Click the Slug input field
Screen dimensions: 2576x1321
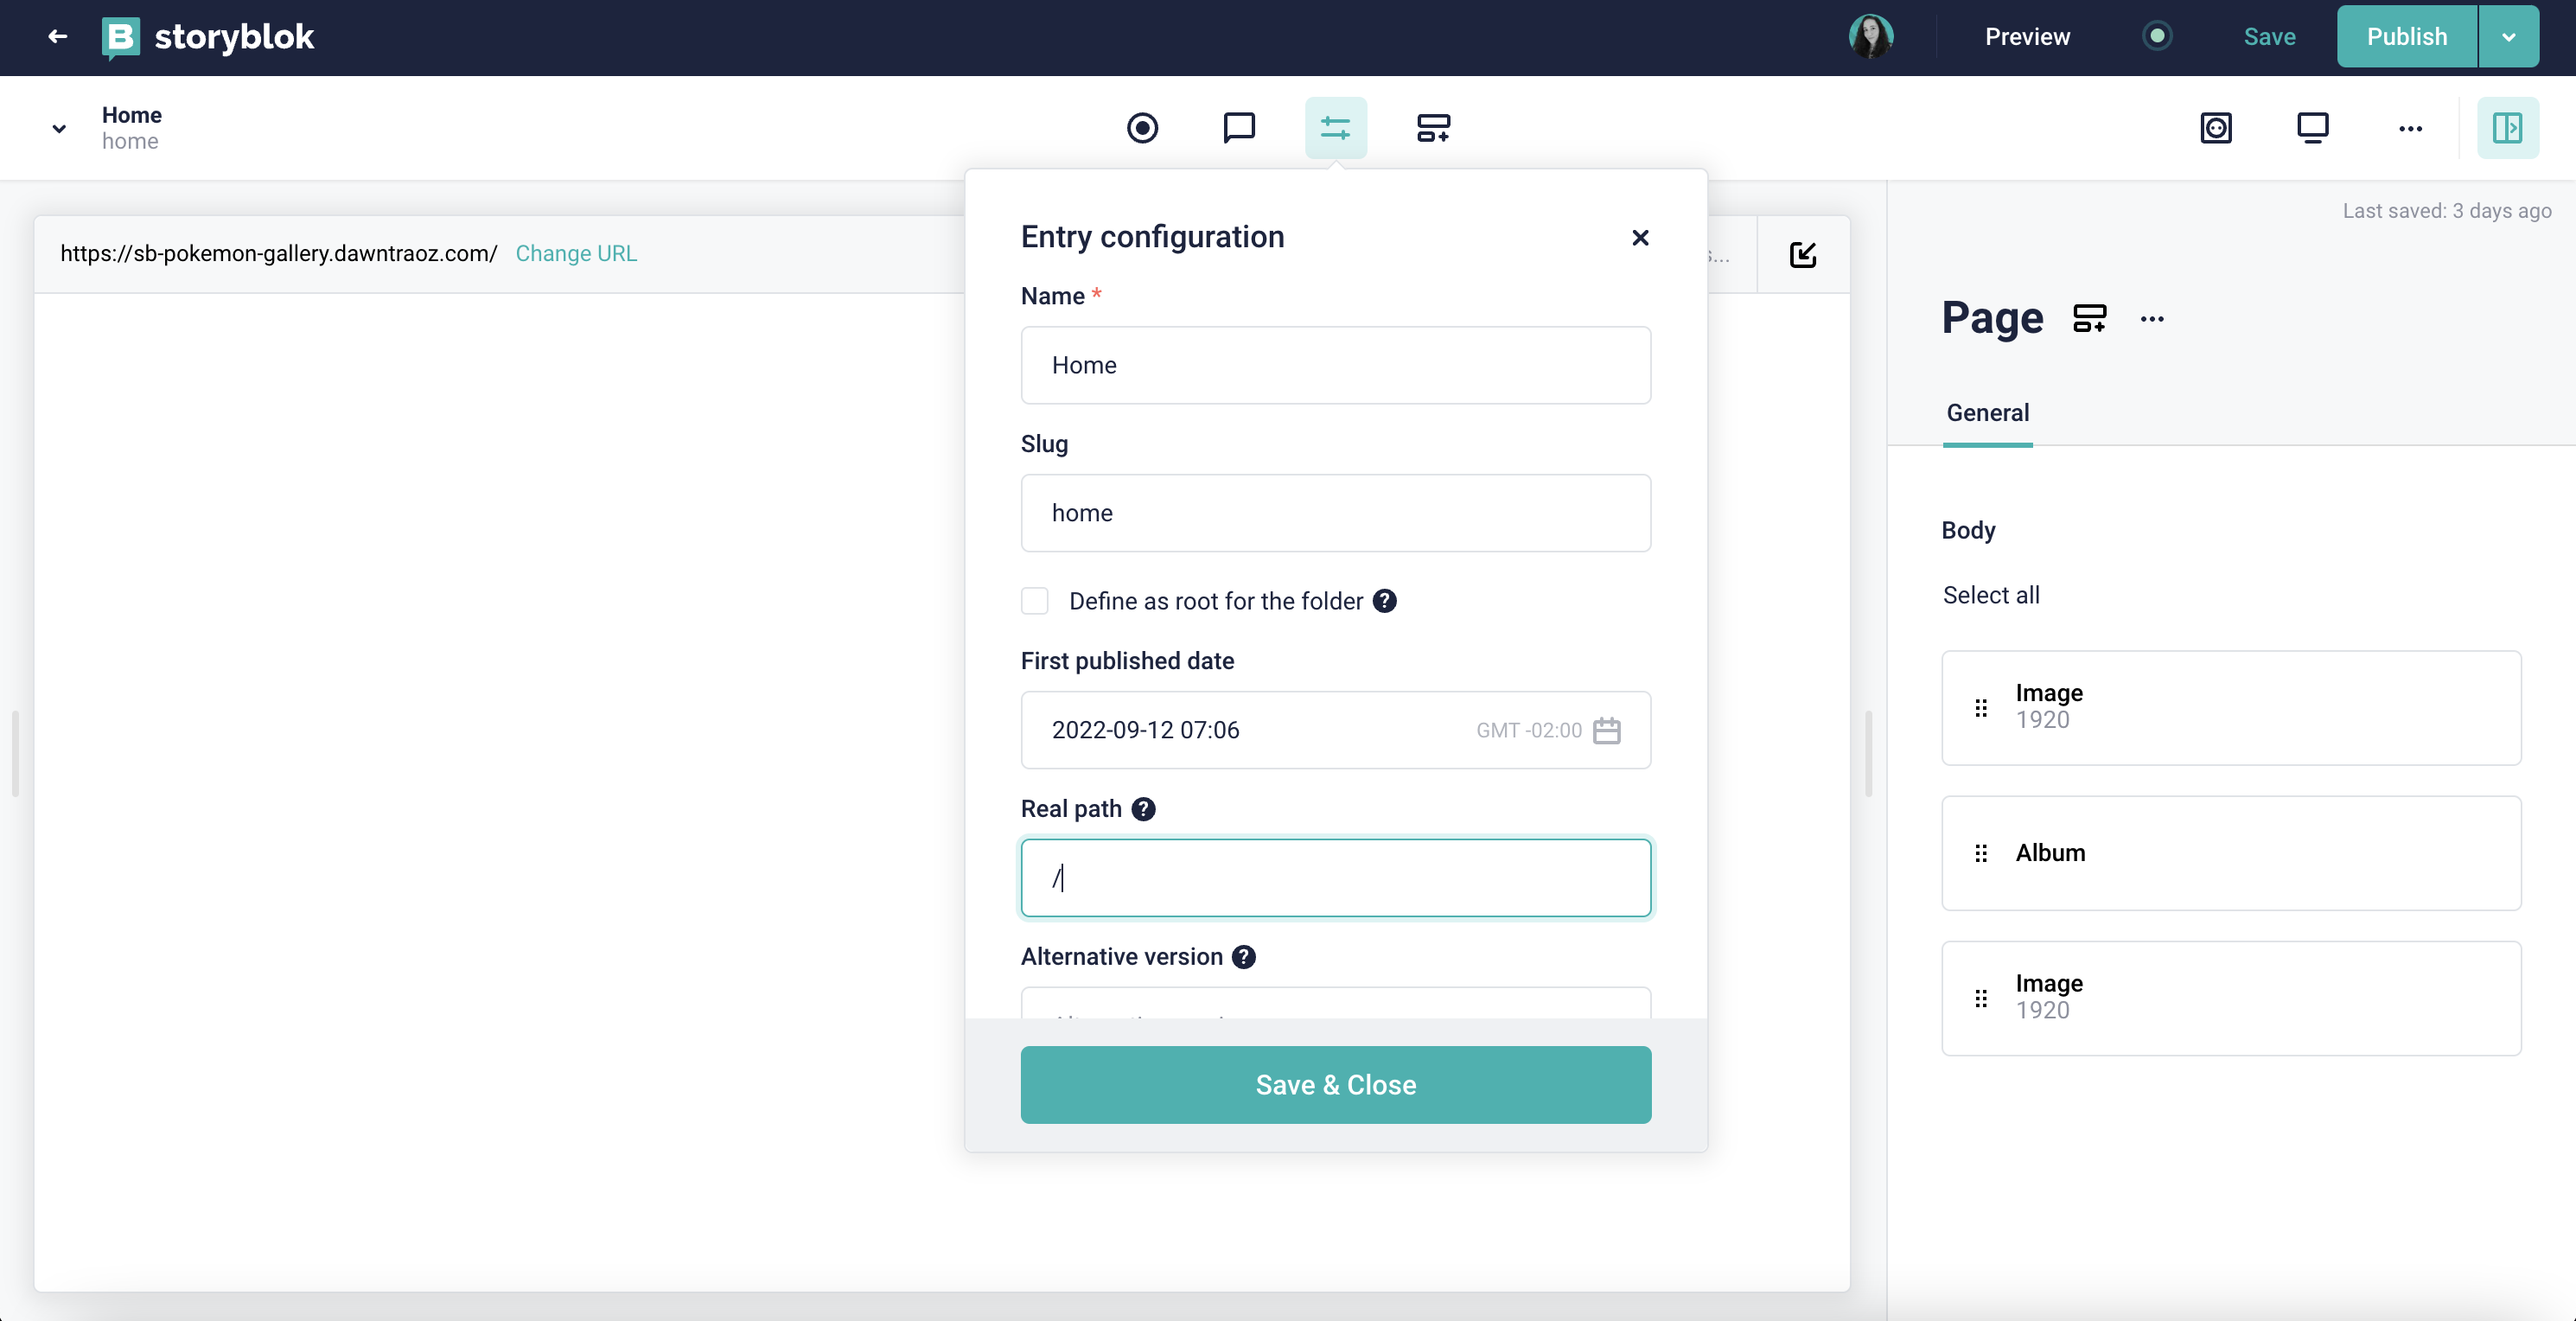click(1335, 513)
